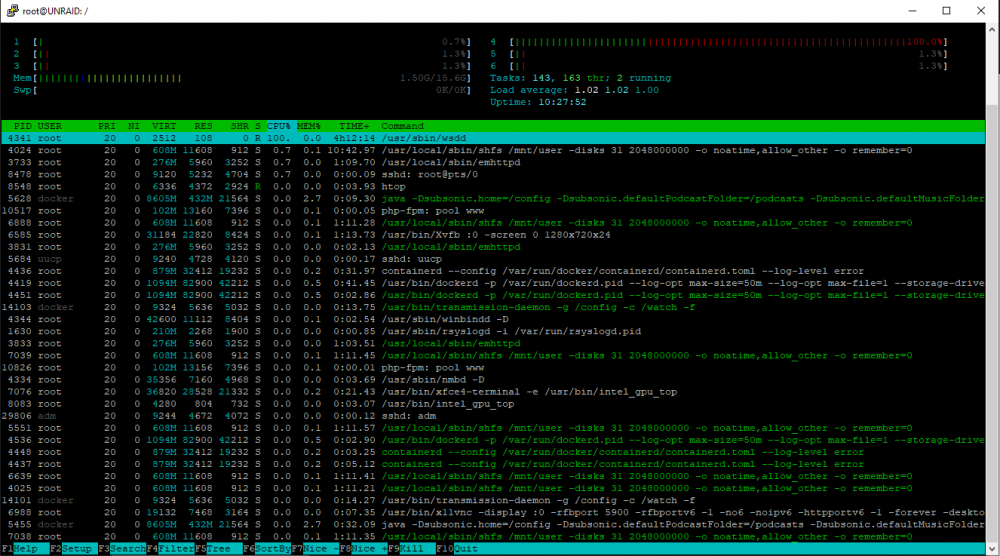
Task: Open F4 Filter in the bottom bar
Action: (171, 548)
